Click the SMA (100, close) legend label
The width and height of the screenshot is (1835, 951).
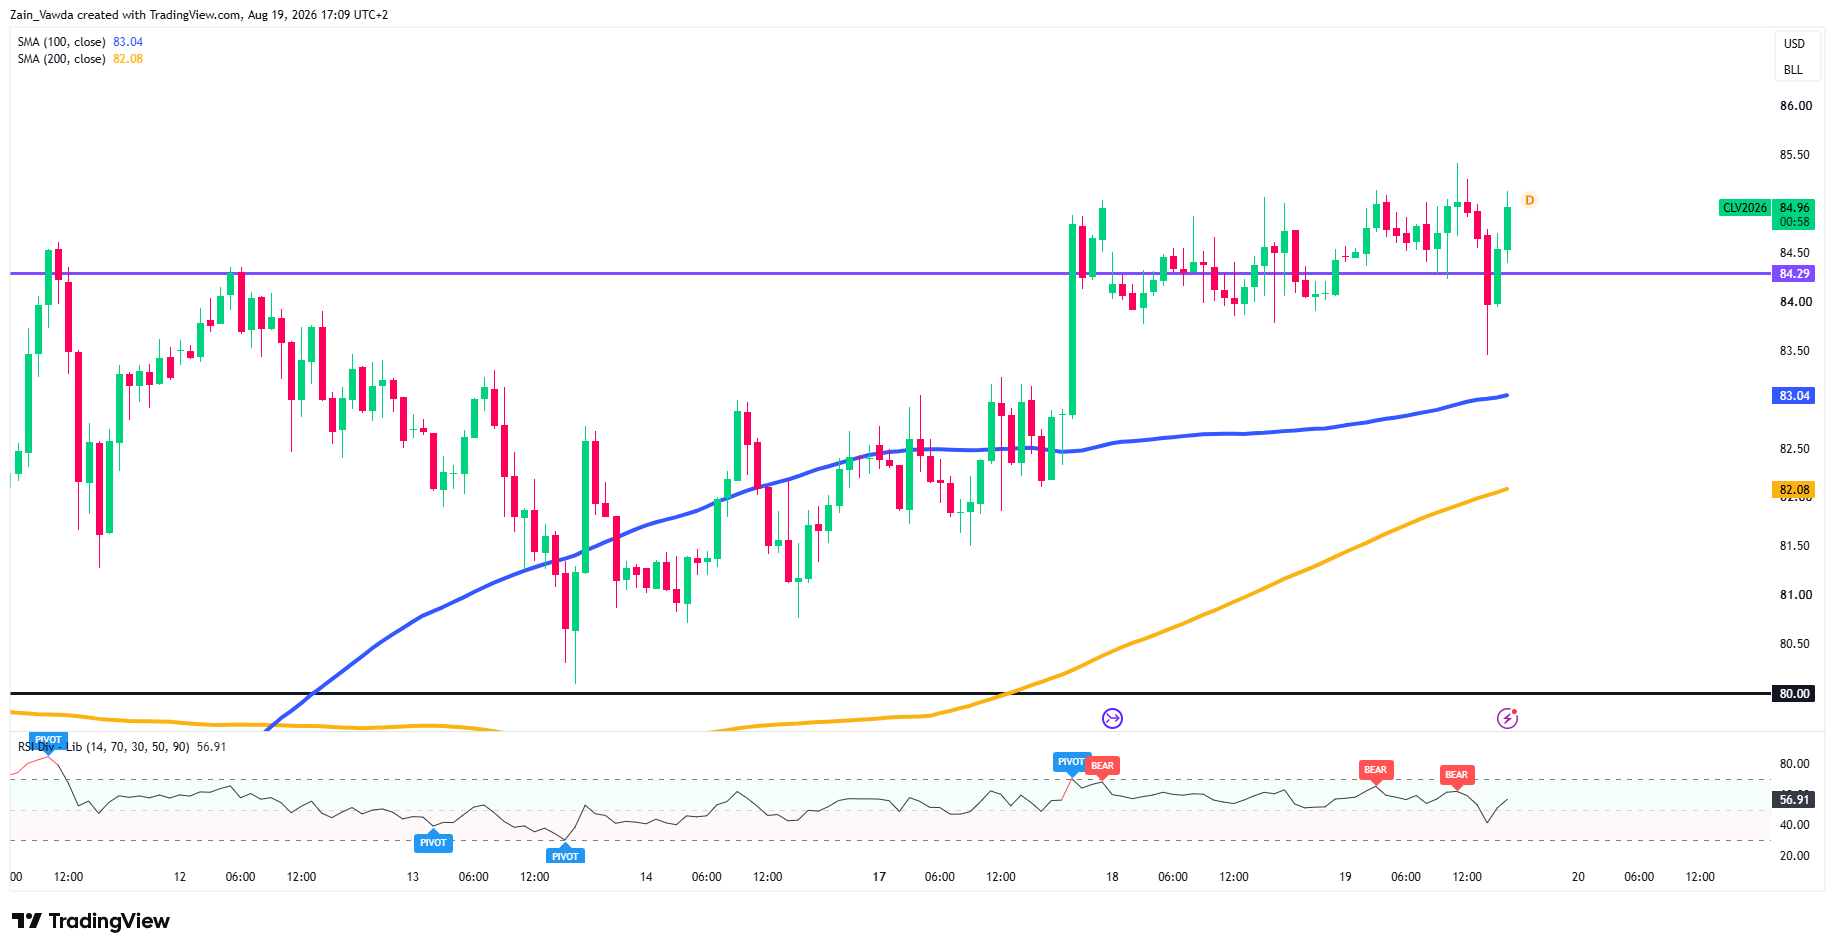[61, 42]
